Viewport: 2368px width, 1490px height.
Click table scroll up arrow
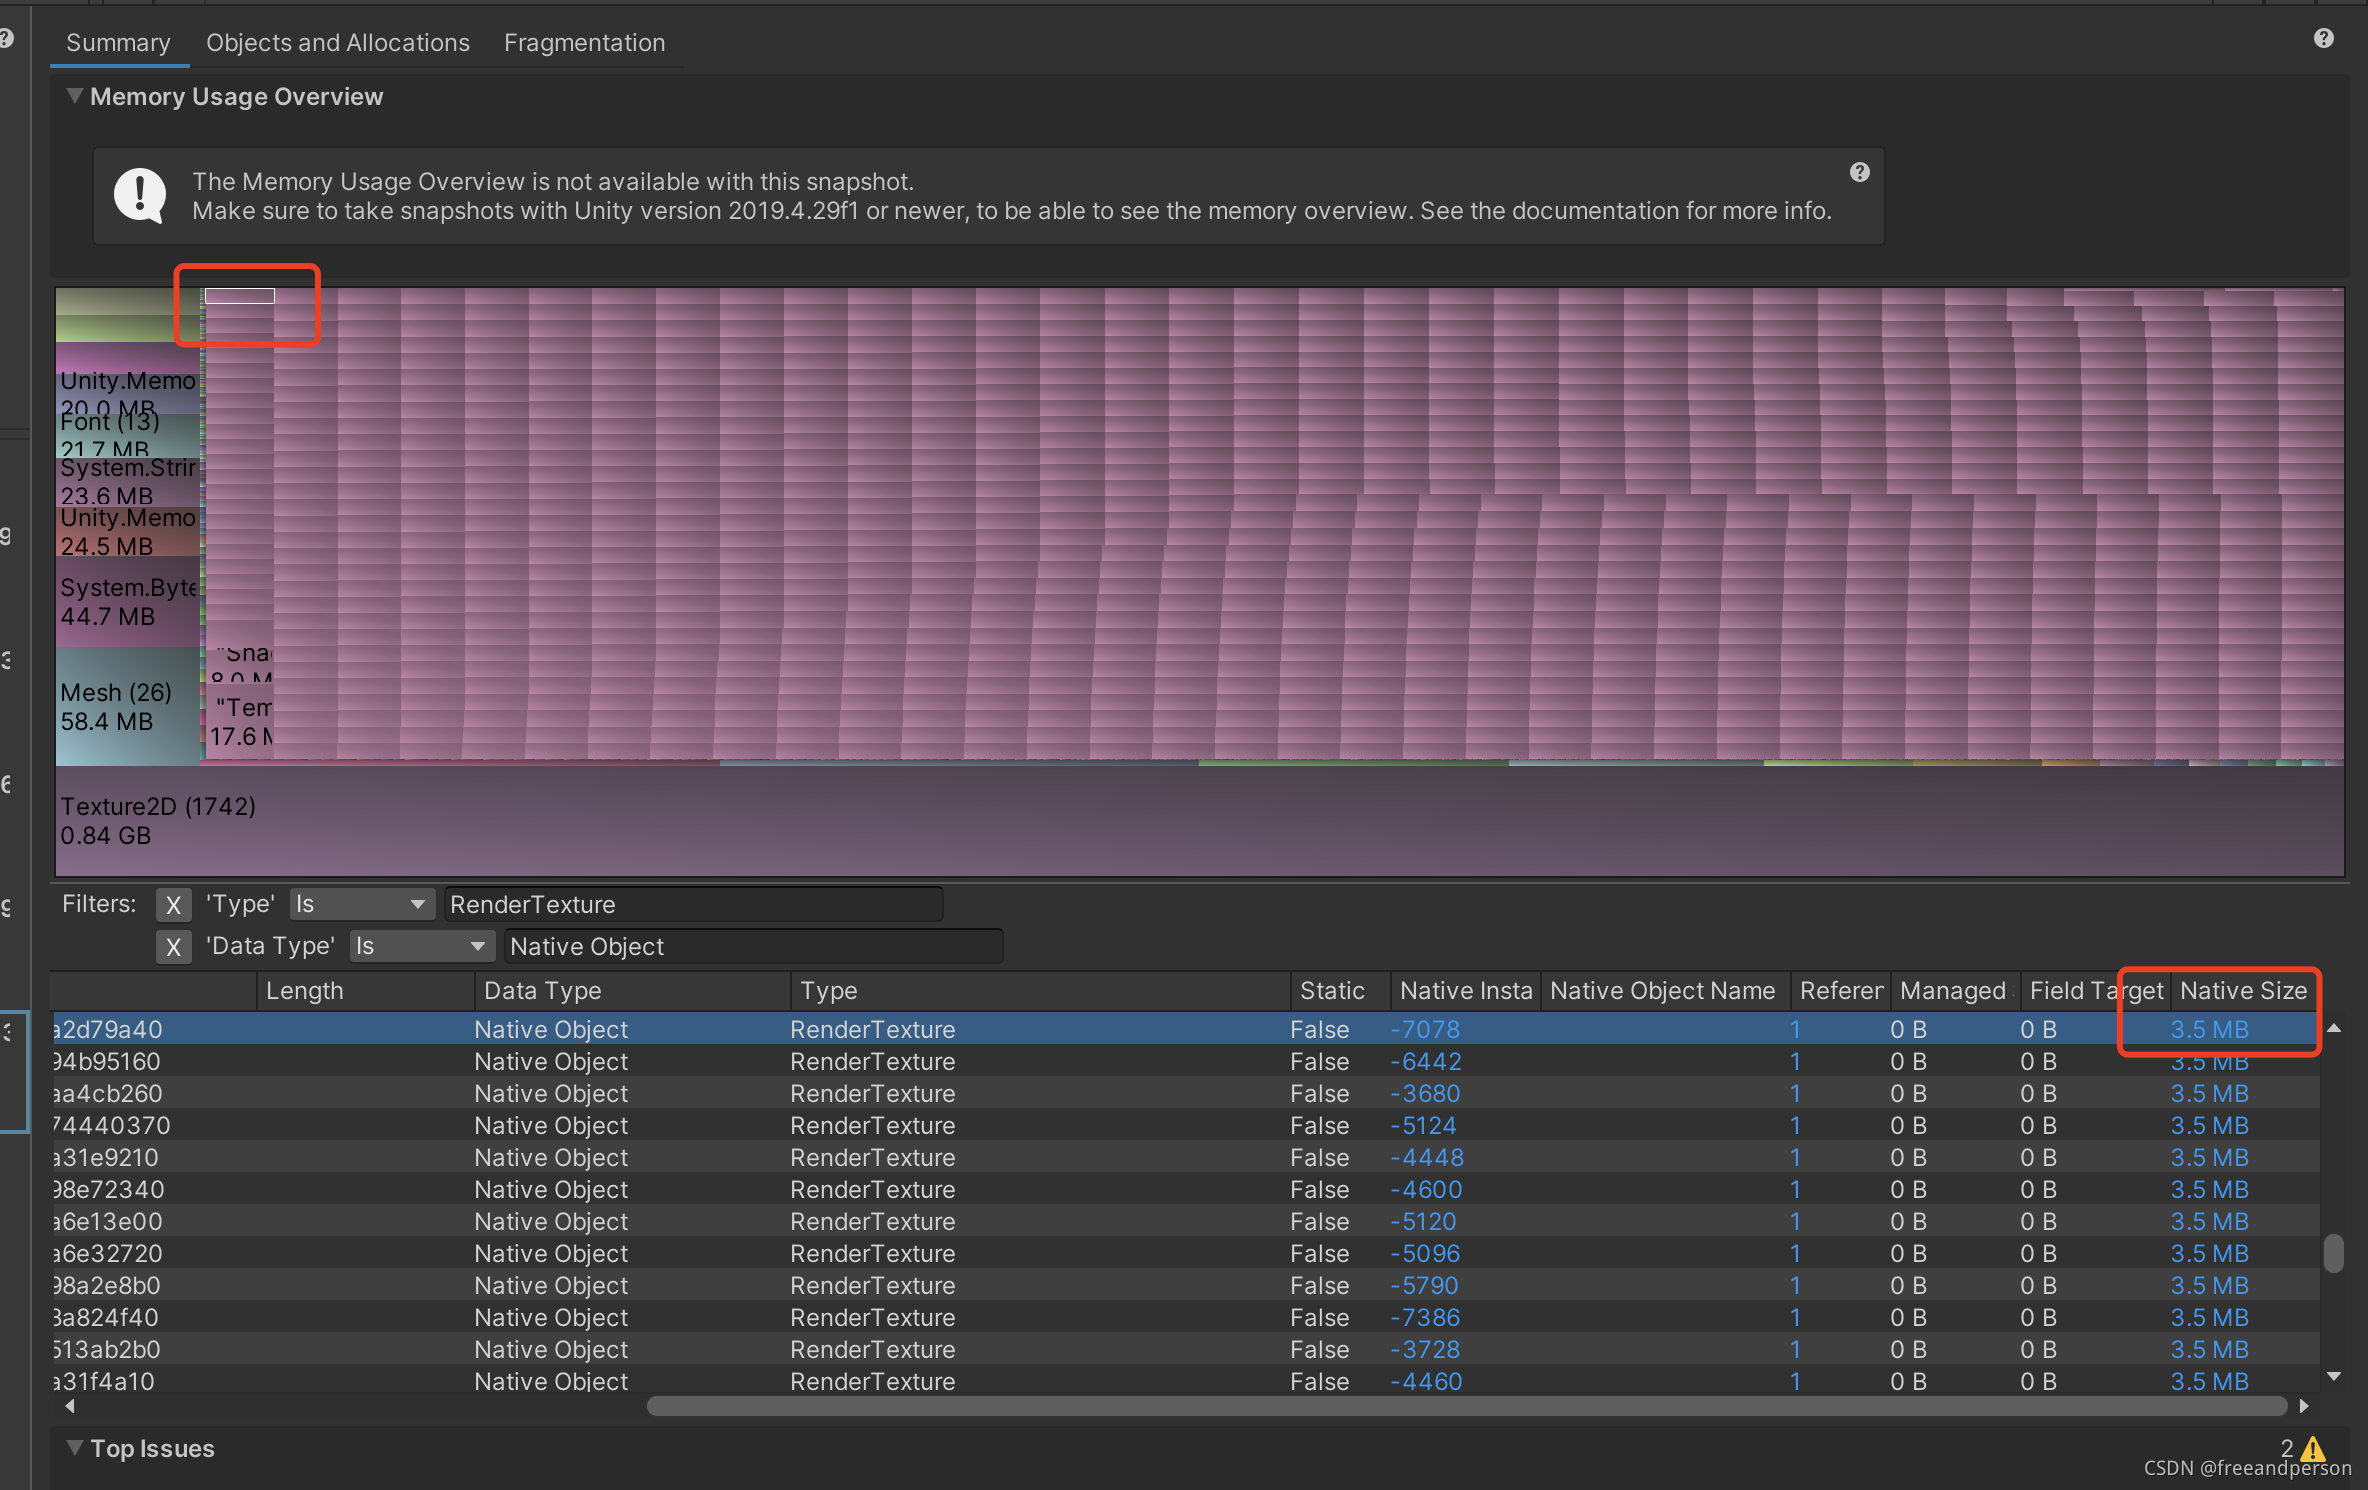point(2334,1028)
